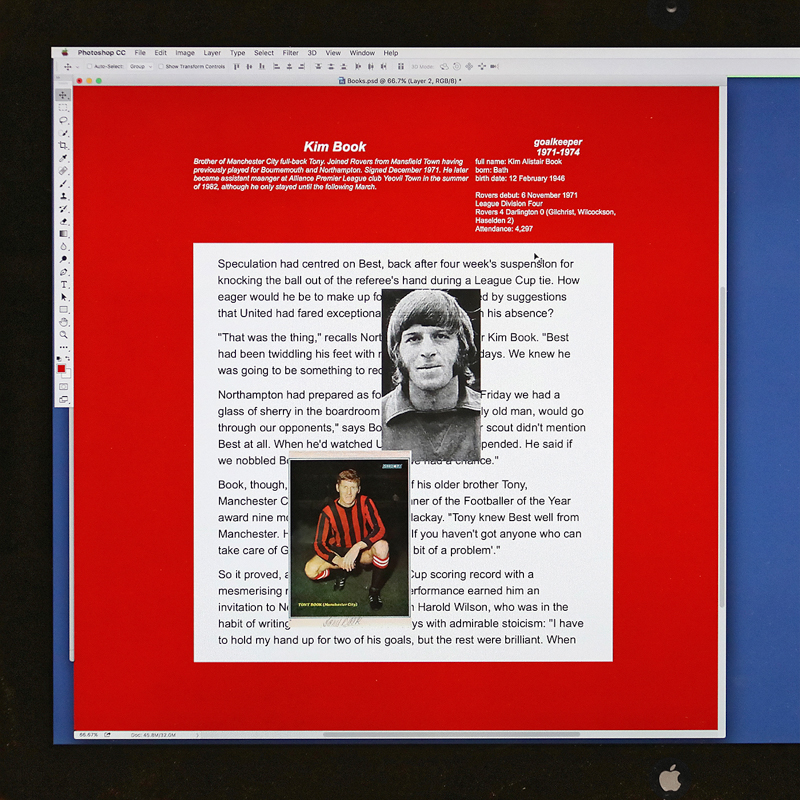Click the 'goalkeeper' text on canvas

click(x=558, y=142)
